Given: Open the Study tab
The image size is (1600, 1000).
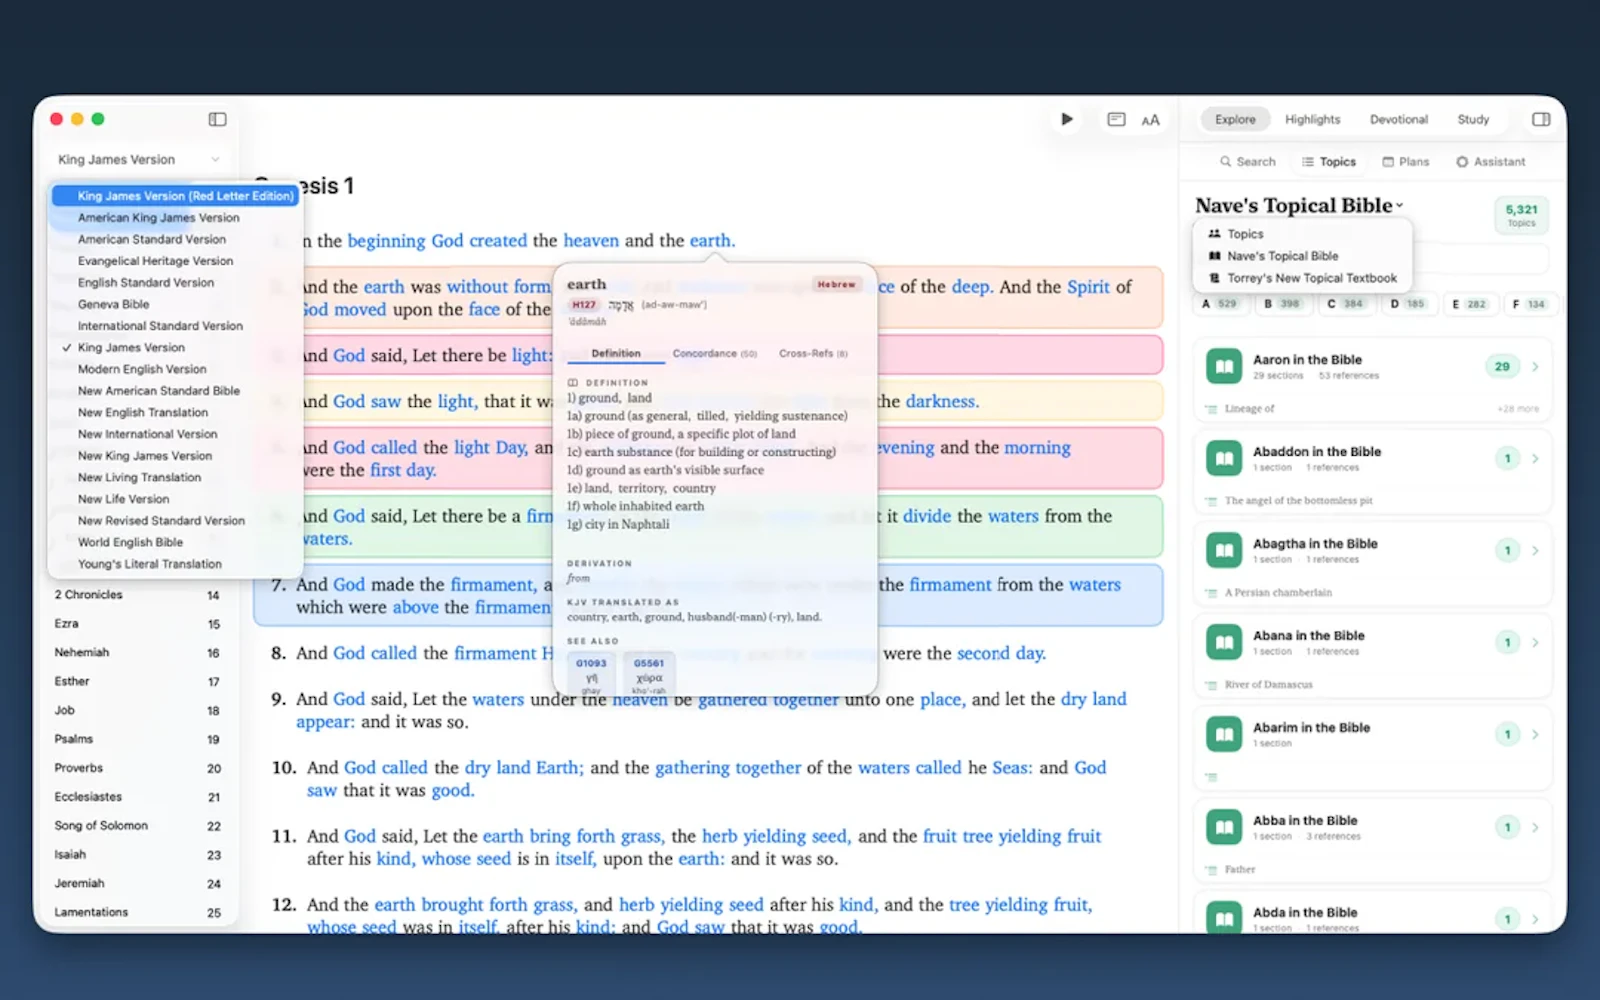Looking at the screenshot, I should point(1473,119).
